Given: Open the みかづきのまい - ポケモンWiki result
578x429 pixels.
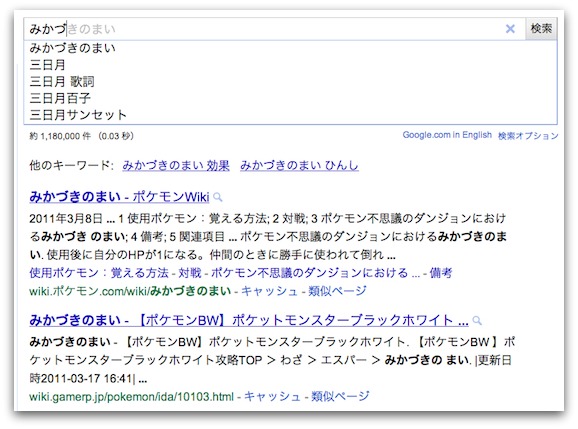Looking at the screenshot, I should pyautogui.click(x=119, y=197).
